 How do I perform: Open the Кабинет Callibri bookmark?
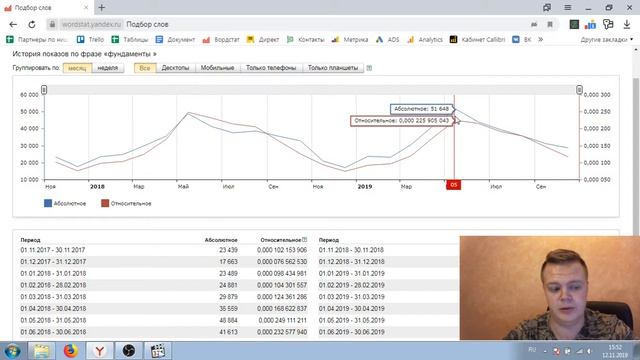[478, 40]
